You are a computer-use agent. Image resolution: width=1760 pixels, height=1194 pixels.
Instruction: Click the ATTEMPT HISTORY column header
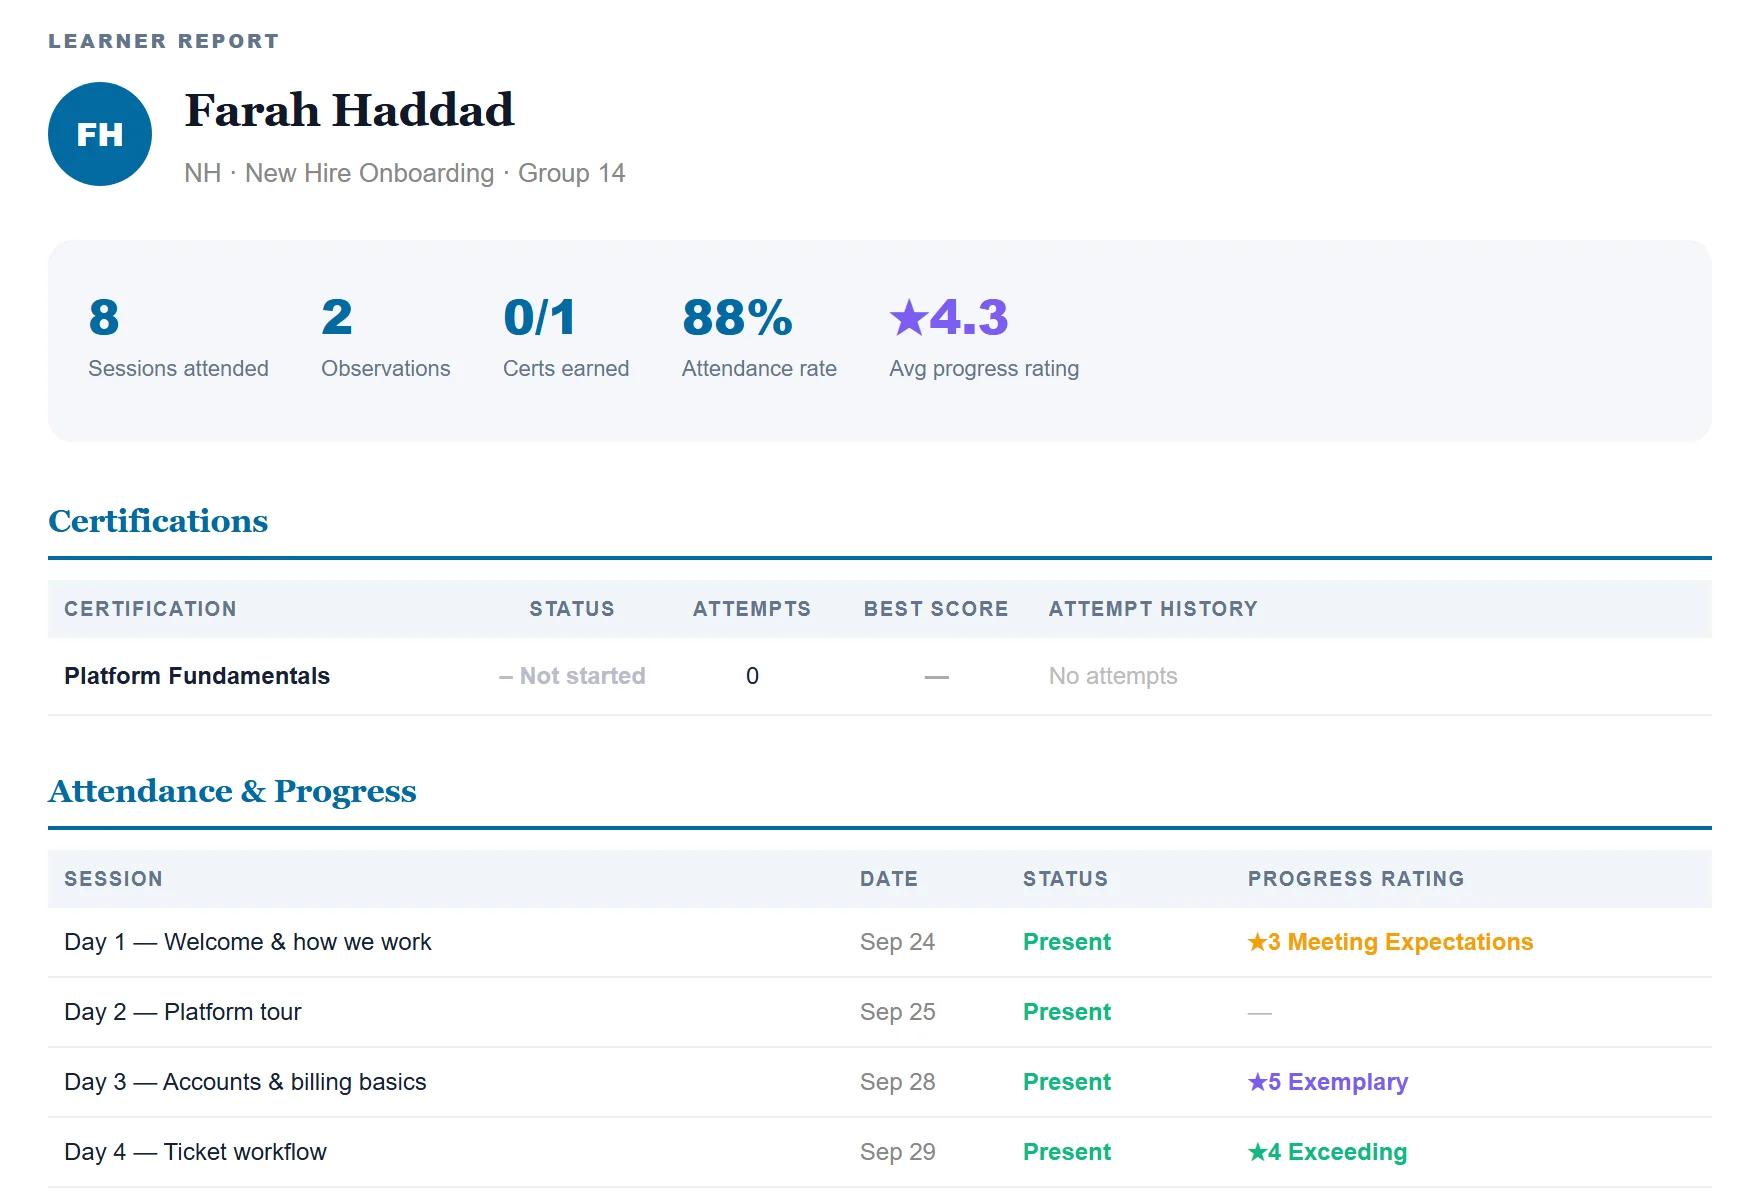1153,609
